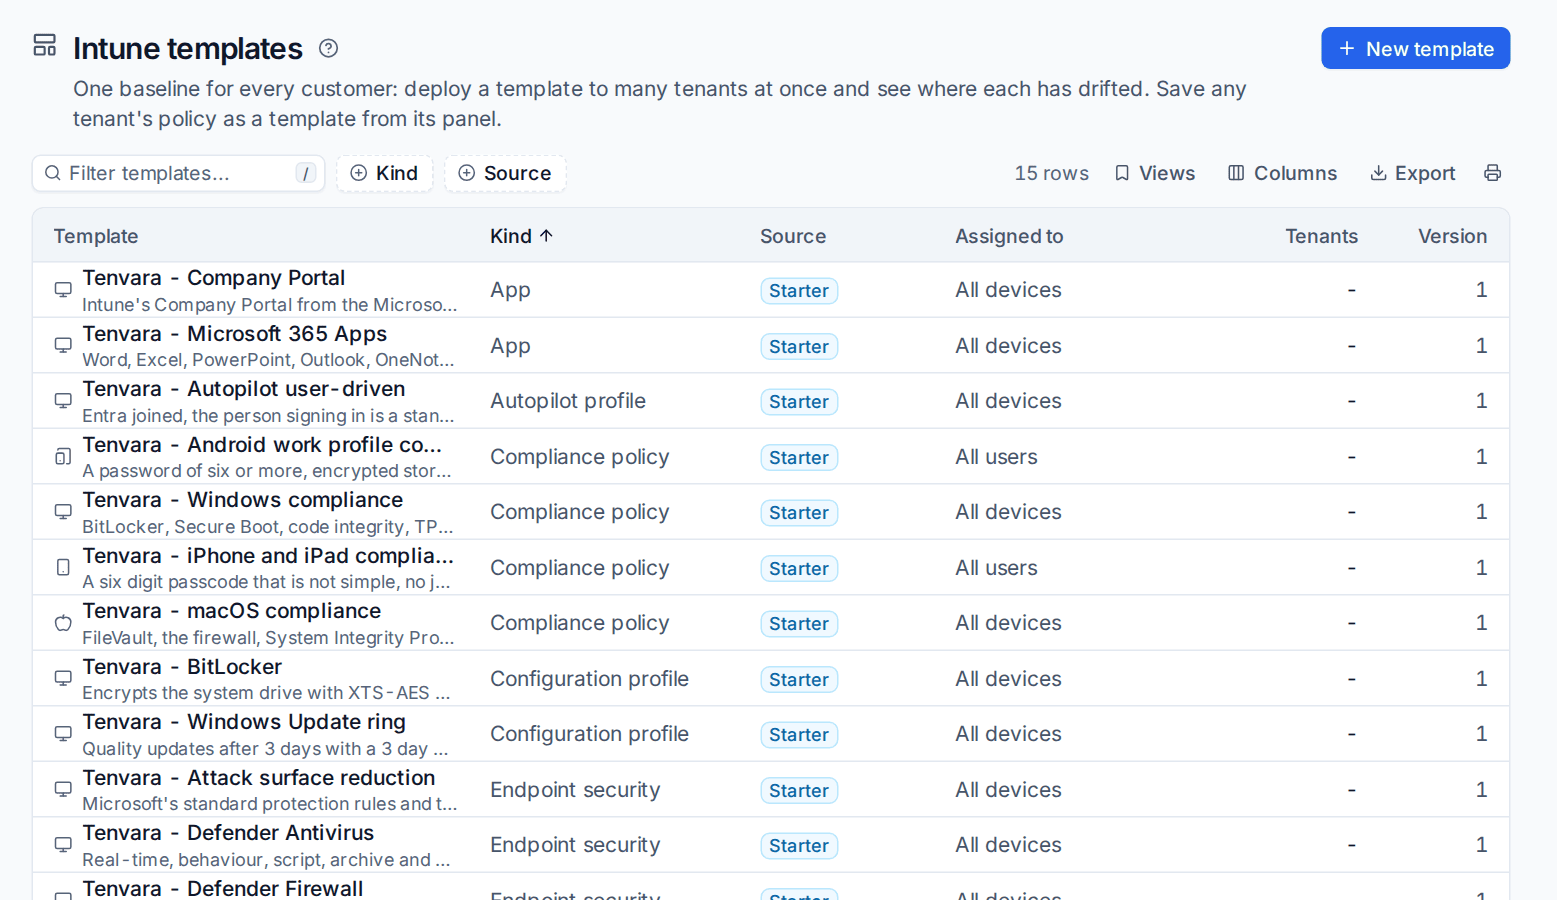Sort by the Assigned to column header

(x=1009, y=236)
